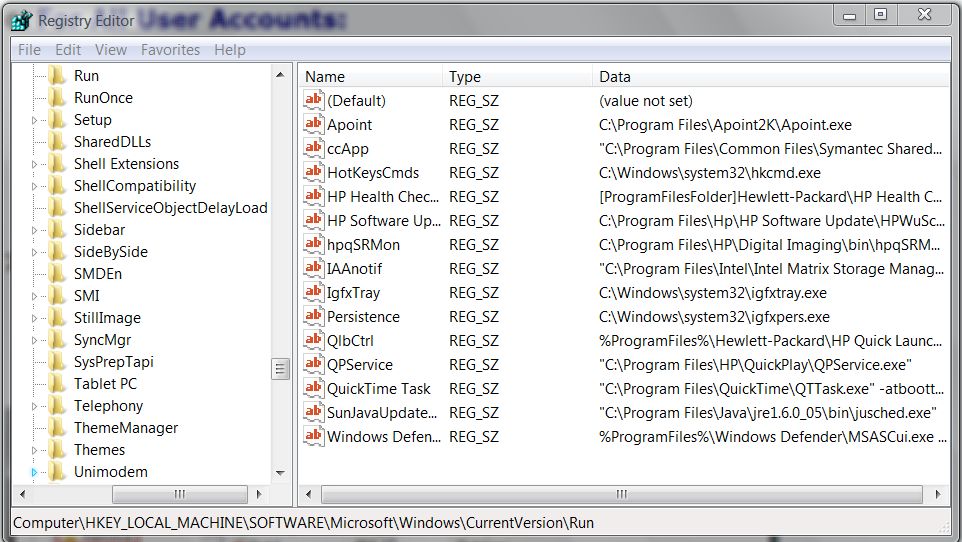Viewport: 962px width, 542px height.
Task: Select the Tablet PC tree label
Action: [105, 384]
